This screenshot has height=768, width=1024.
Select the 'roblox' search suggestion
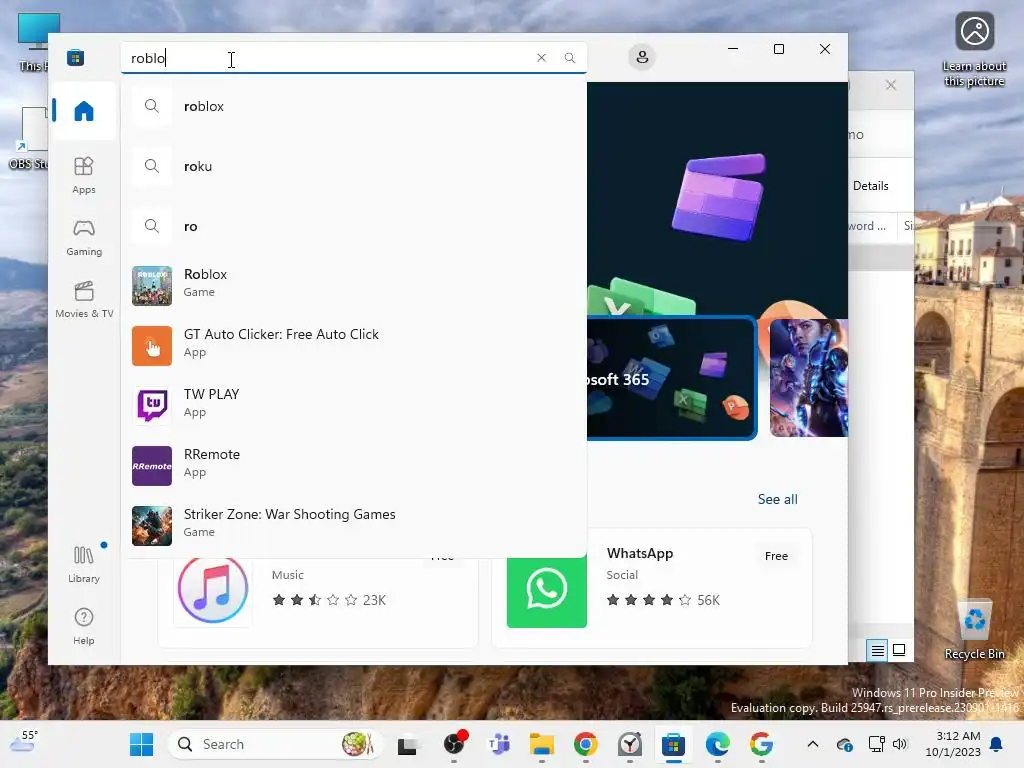coord(354,106)
